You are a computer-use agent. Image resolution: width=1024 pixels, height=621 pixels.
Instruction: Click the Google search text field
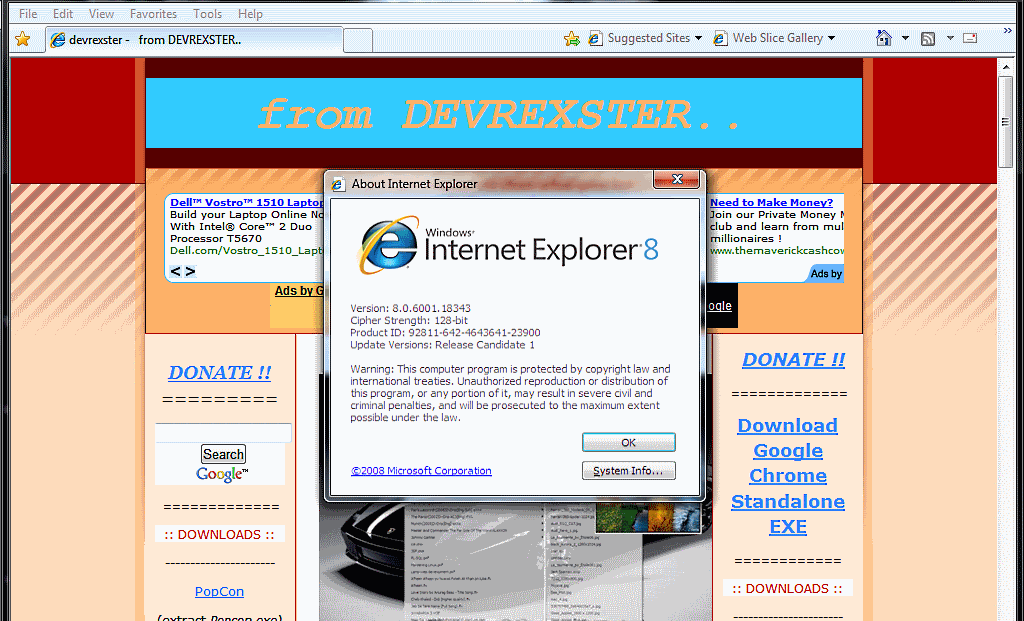point(223,433)
